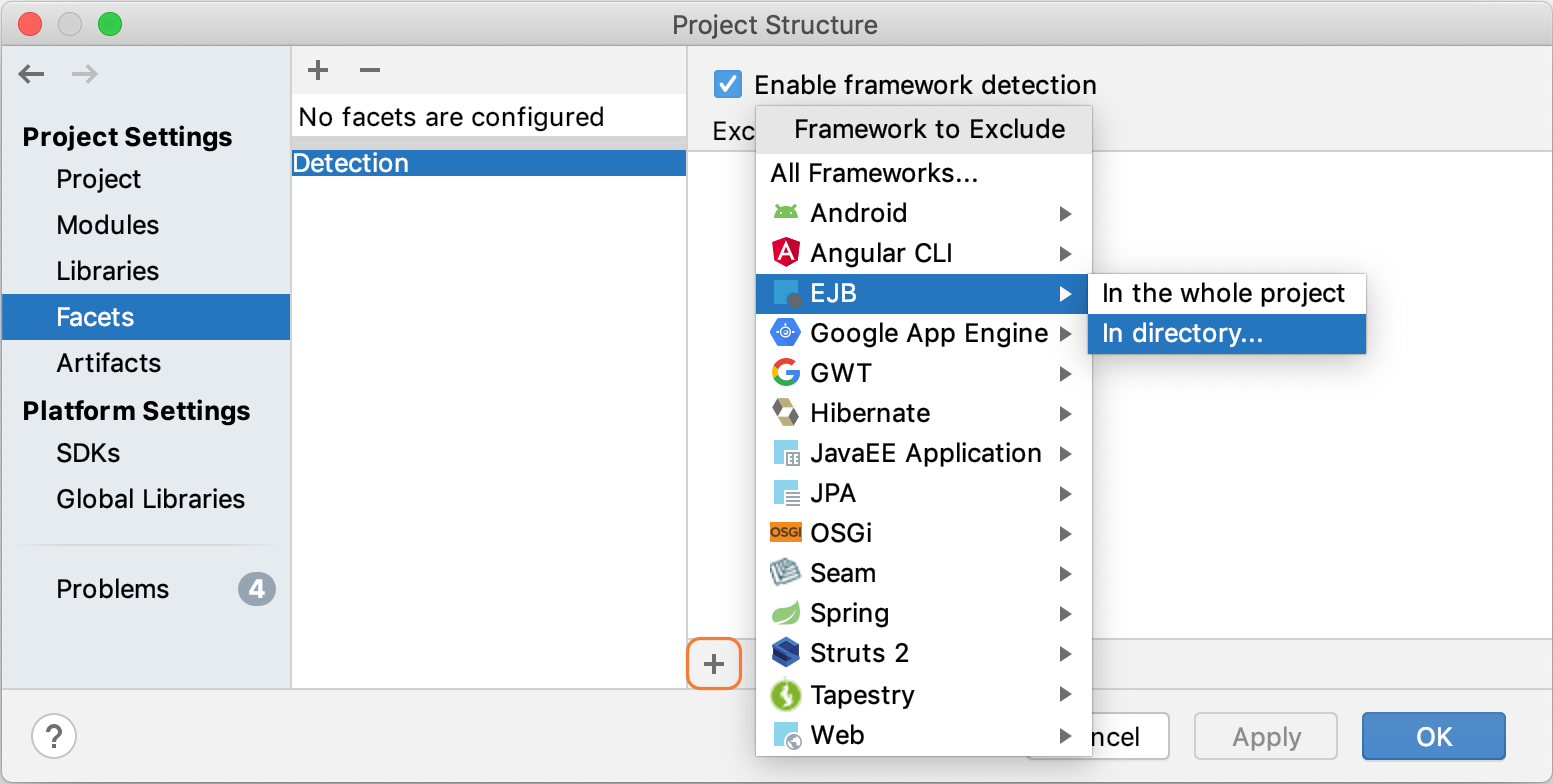This screenshot has width=1553, height=784.
Task: Click the Problems count badge 4
Action: tap(257, 589)
